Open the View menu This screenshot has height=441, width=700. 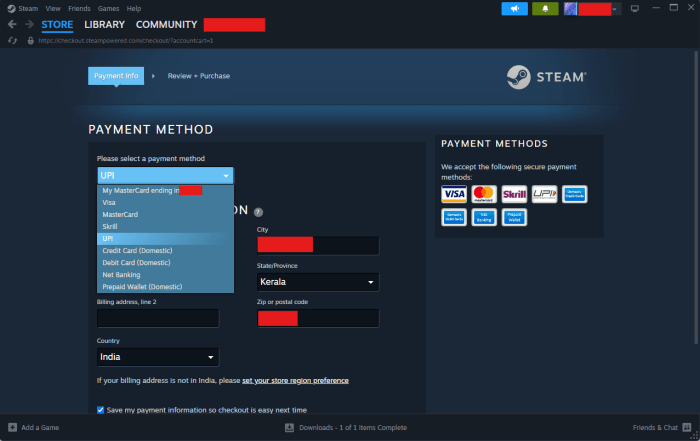coord(53,8)
